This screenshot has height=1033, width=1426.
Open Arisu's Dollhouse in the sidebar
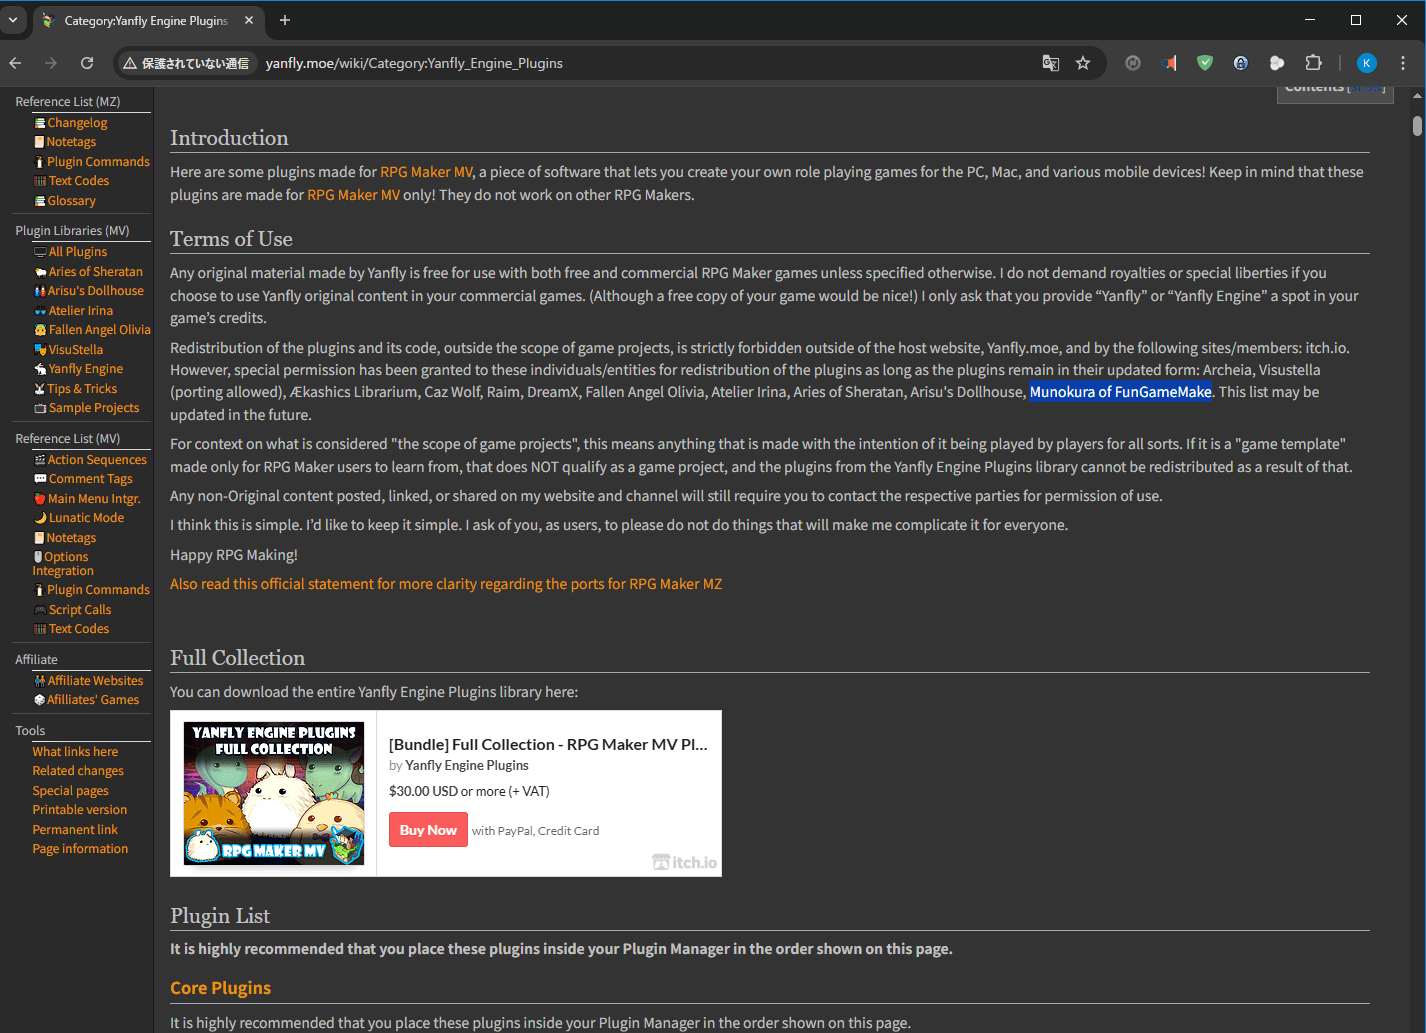(95, 291)
